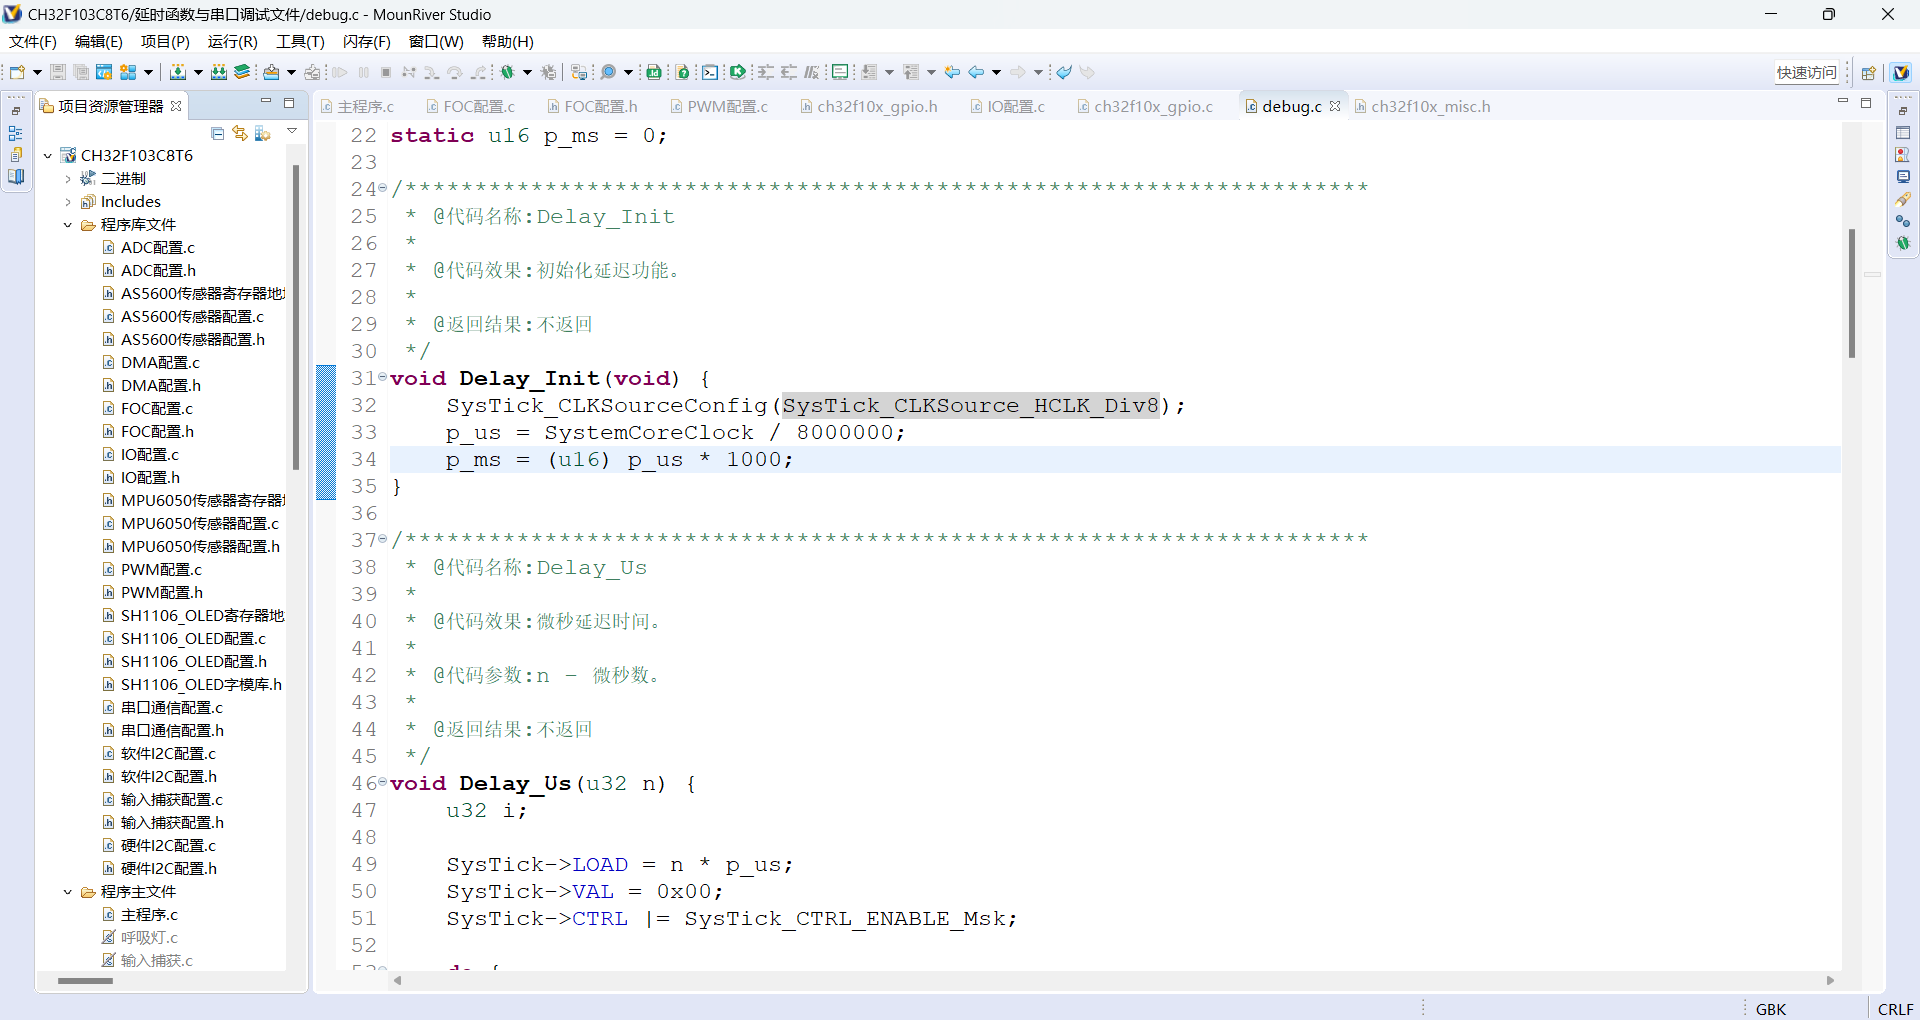Click the Step Return toolbar icon
The height and width of the screenshot is (1020, 1920).
coord(479,72)
